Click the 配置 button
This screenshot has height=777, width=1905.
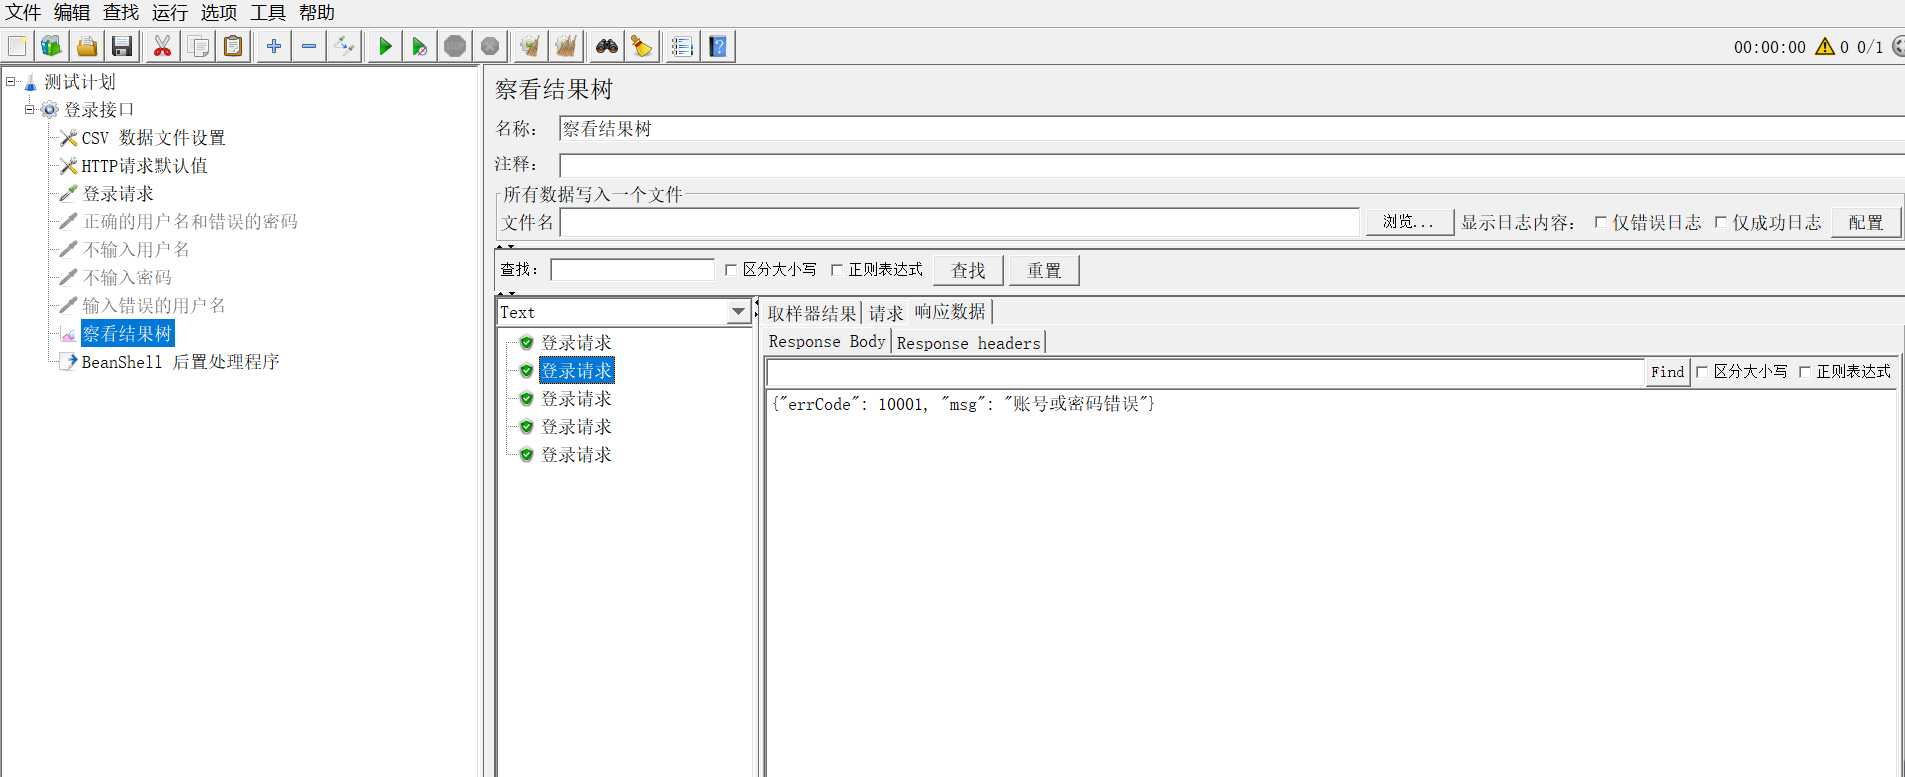(x=1866, y=222)
